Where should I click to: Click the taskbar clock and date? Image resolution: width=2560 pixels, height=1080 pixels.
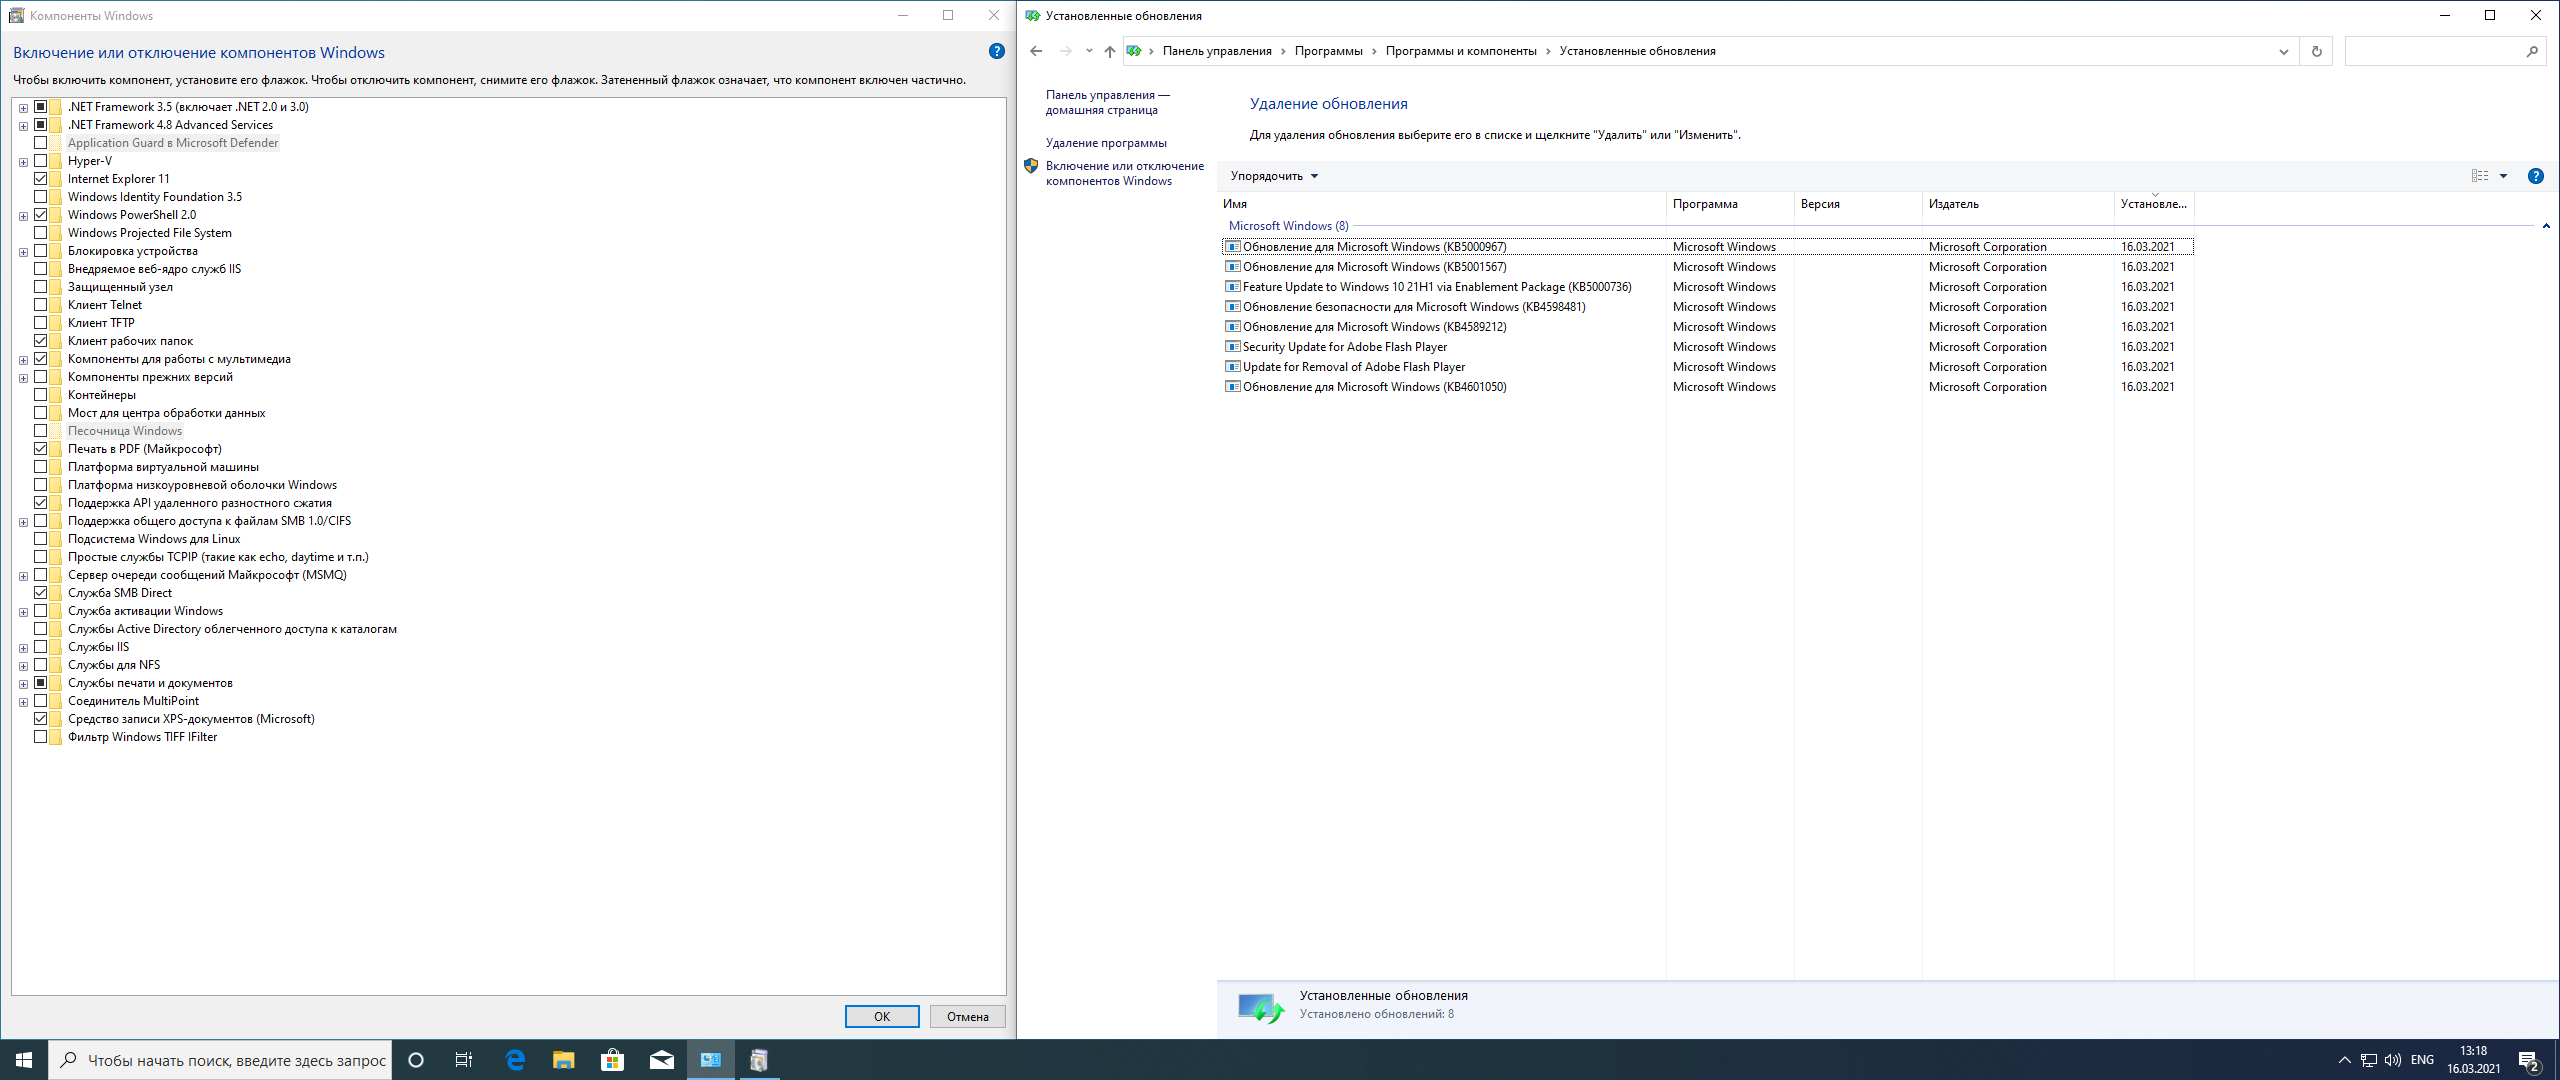pyautogui.click(x=2473, y=1060)
